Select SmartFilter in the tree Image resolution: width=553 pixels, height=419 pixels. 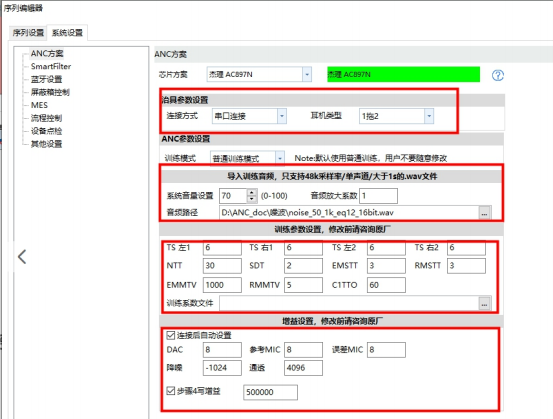coord(51,66)
